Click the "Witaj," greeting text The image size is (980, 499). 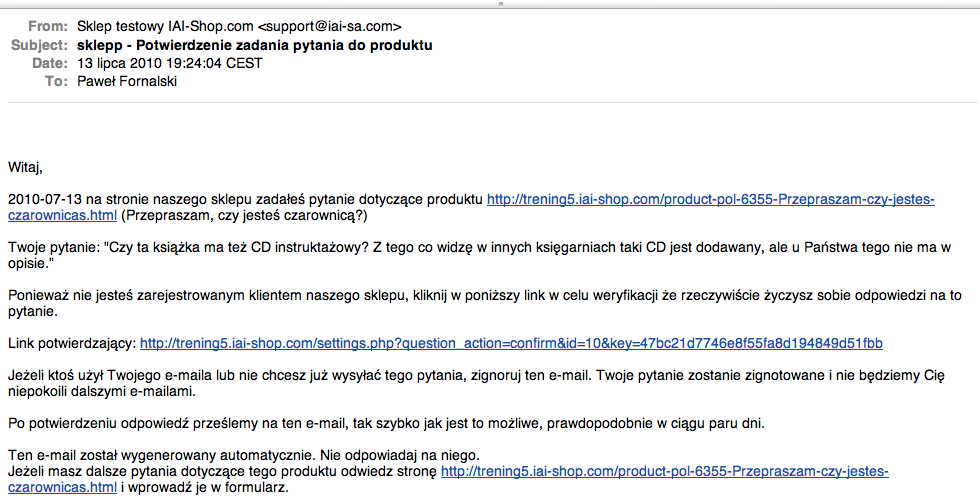tap(26, 167)
